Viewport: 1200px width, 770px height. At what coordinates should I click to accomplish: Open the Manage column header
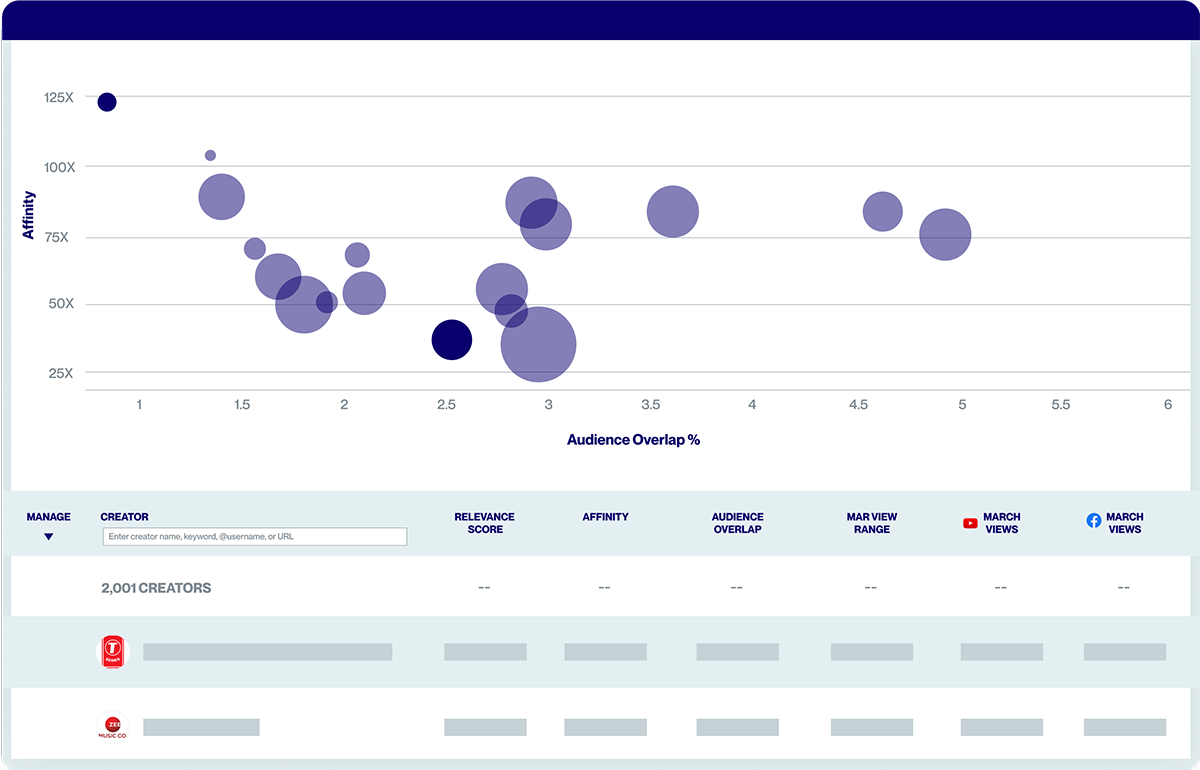click(x=48, y=517)
